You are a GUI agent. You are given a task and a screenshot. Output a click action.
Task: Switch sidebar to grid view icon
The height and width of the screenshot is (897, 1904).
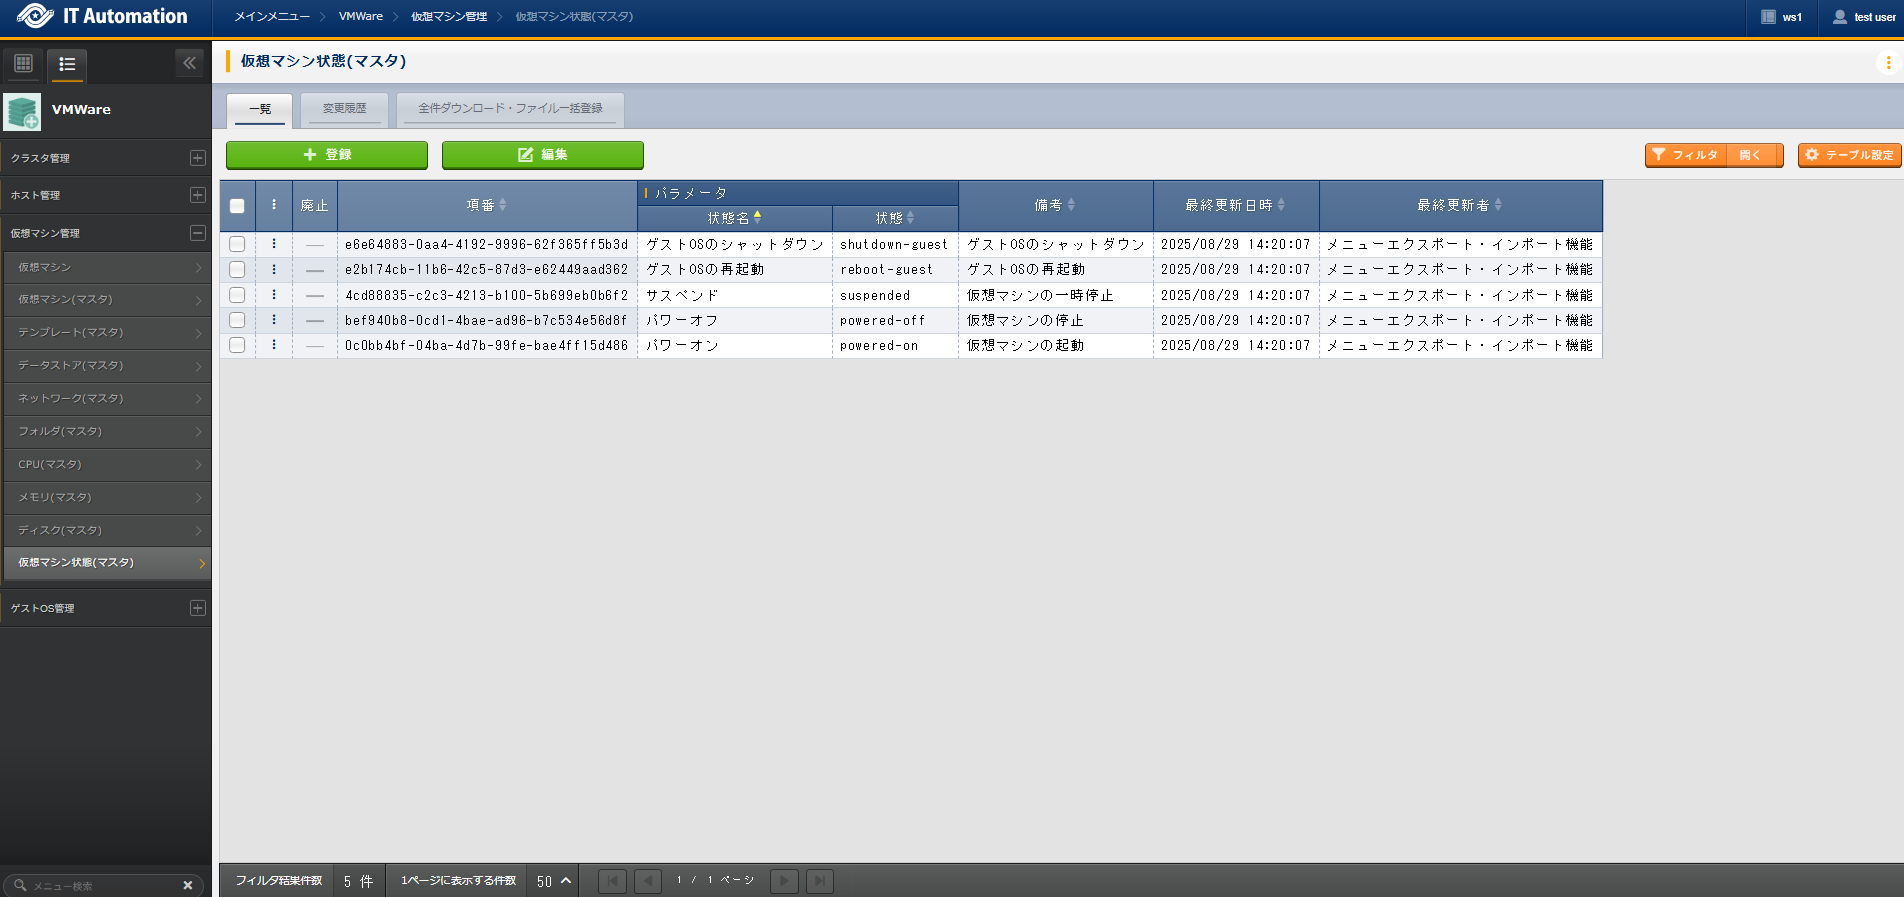coord(24,64)
